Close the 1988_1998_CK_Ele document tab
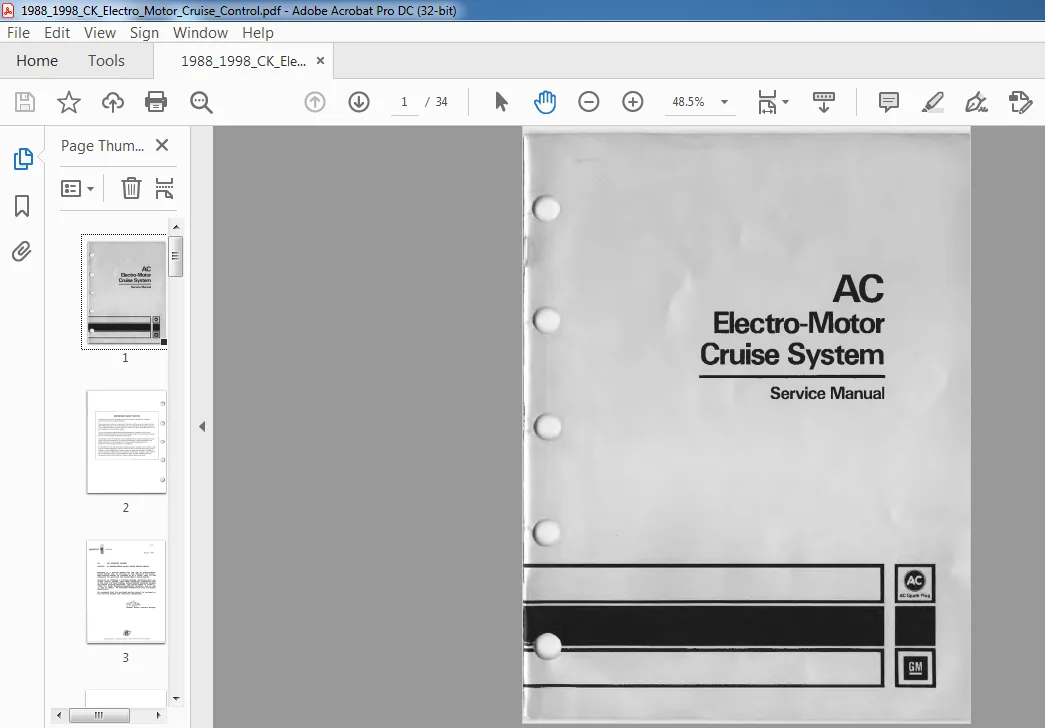This screenshot has width=1045, height=728. (321, 61)
